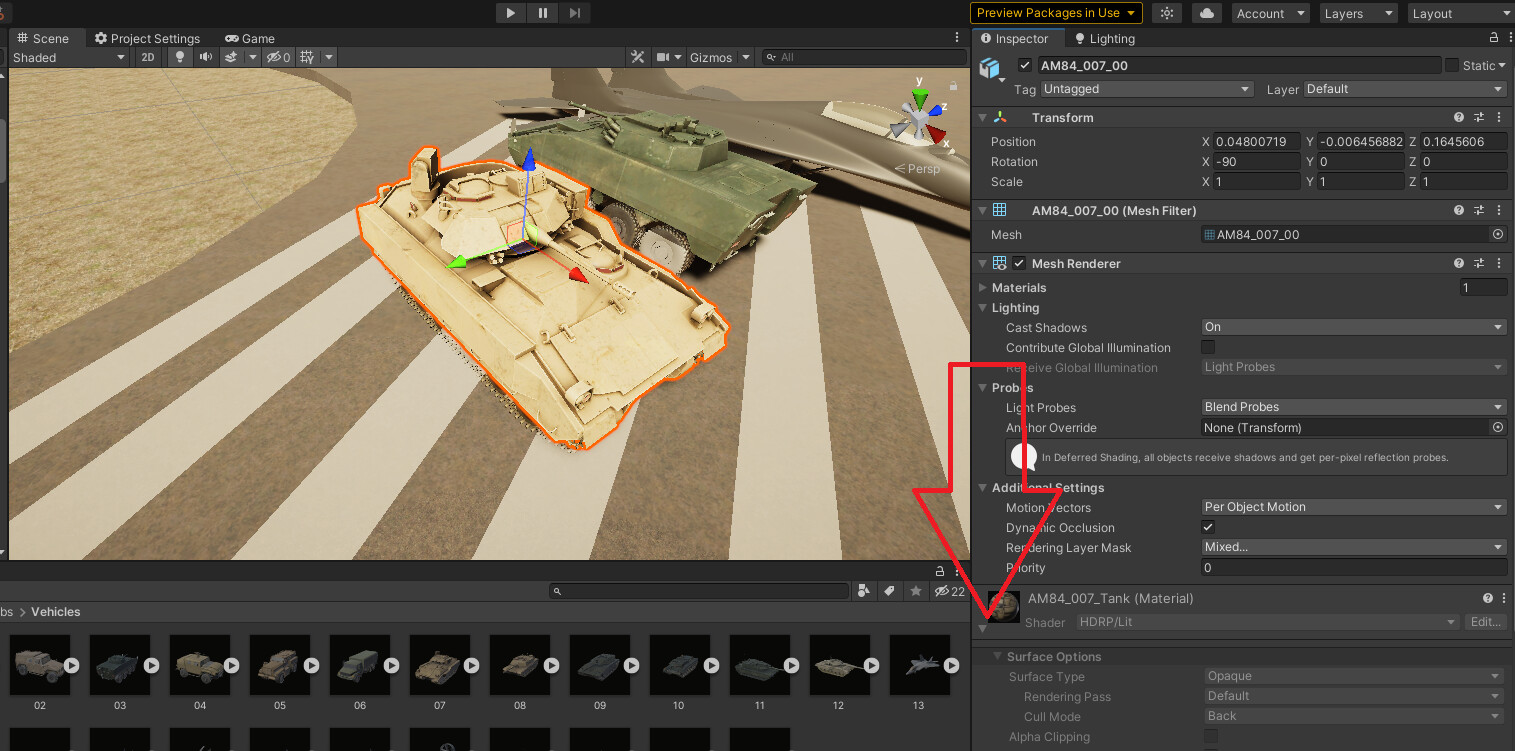
Task: Toggle scene audio icon
Action: [205, 57]
